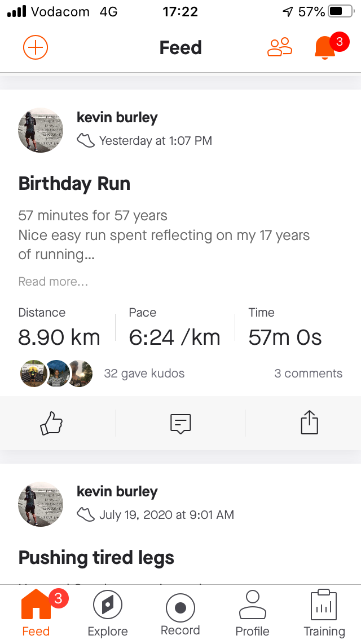Switch to the Record tab
Viewport: 361px width, 640px height.
(180, 613)
